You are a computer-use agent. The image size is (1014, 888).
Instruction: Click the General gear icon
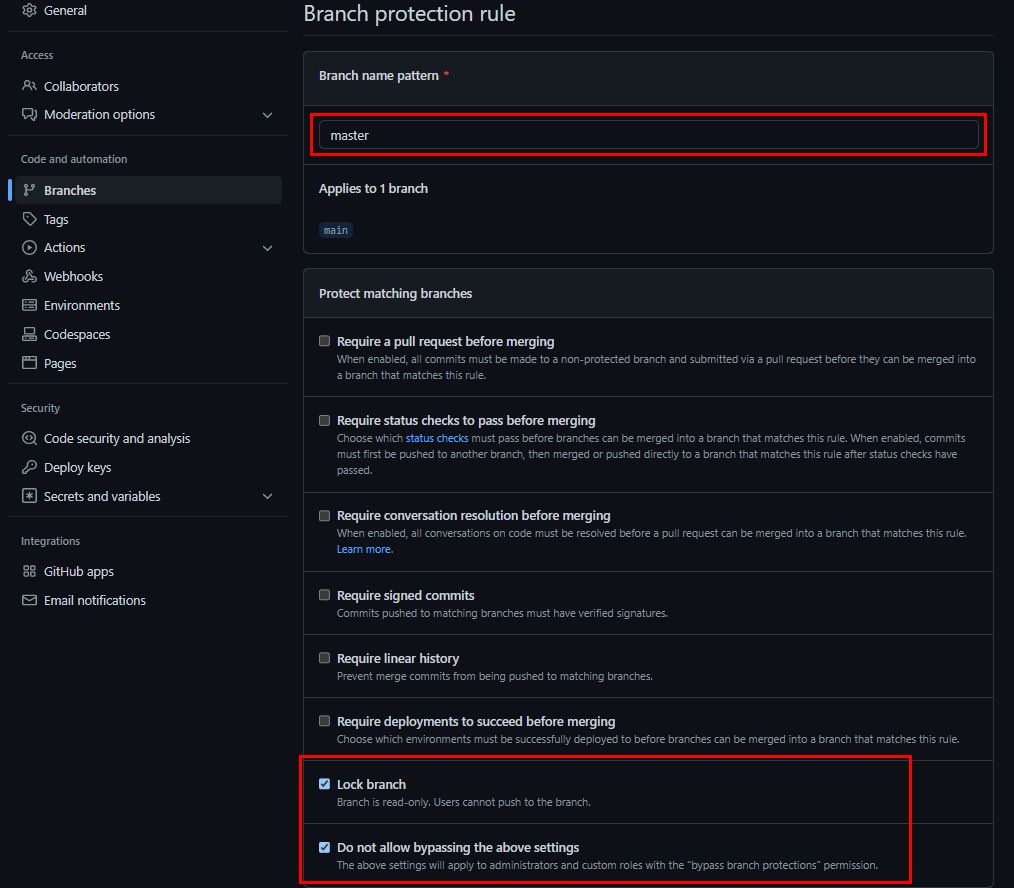[x=29, y=10]
